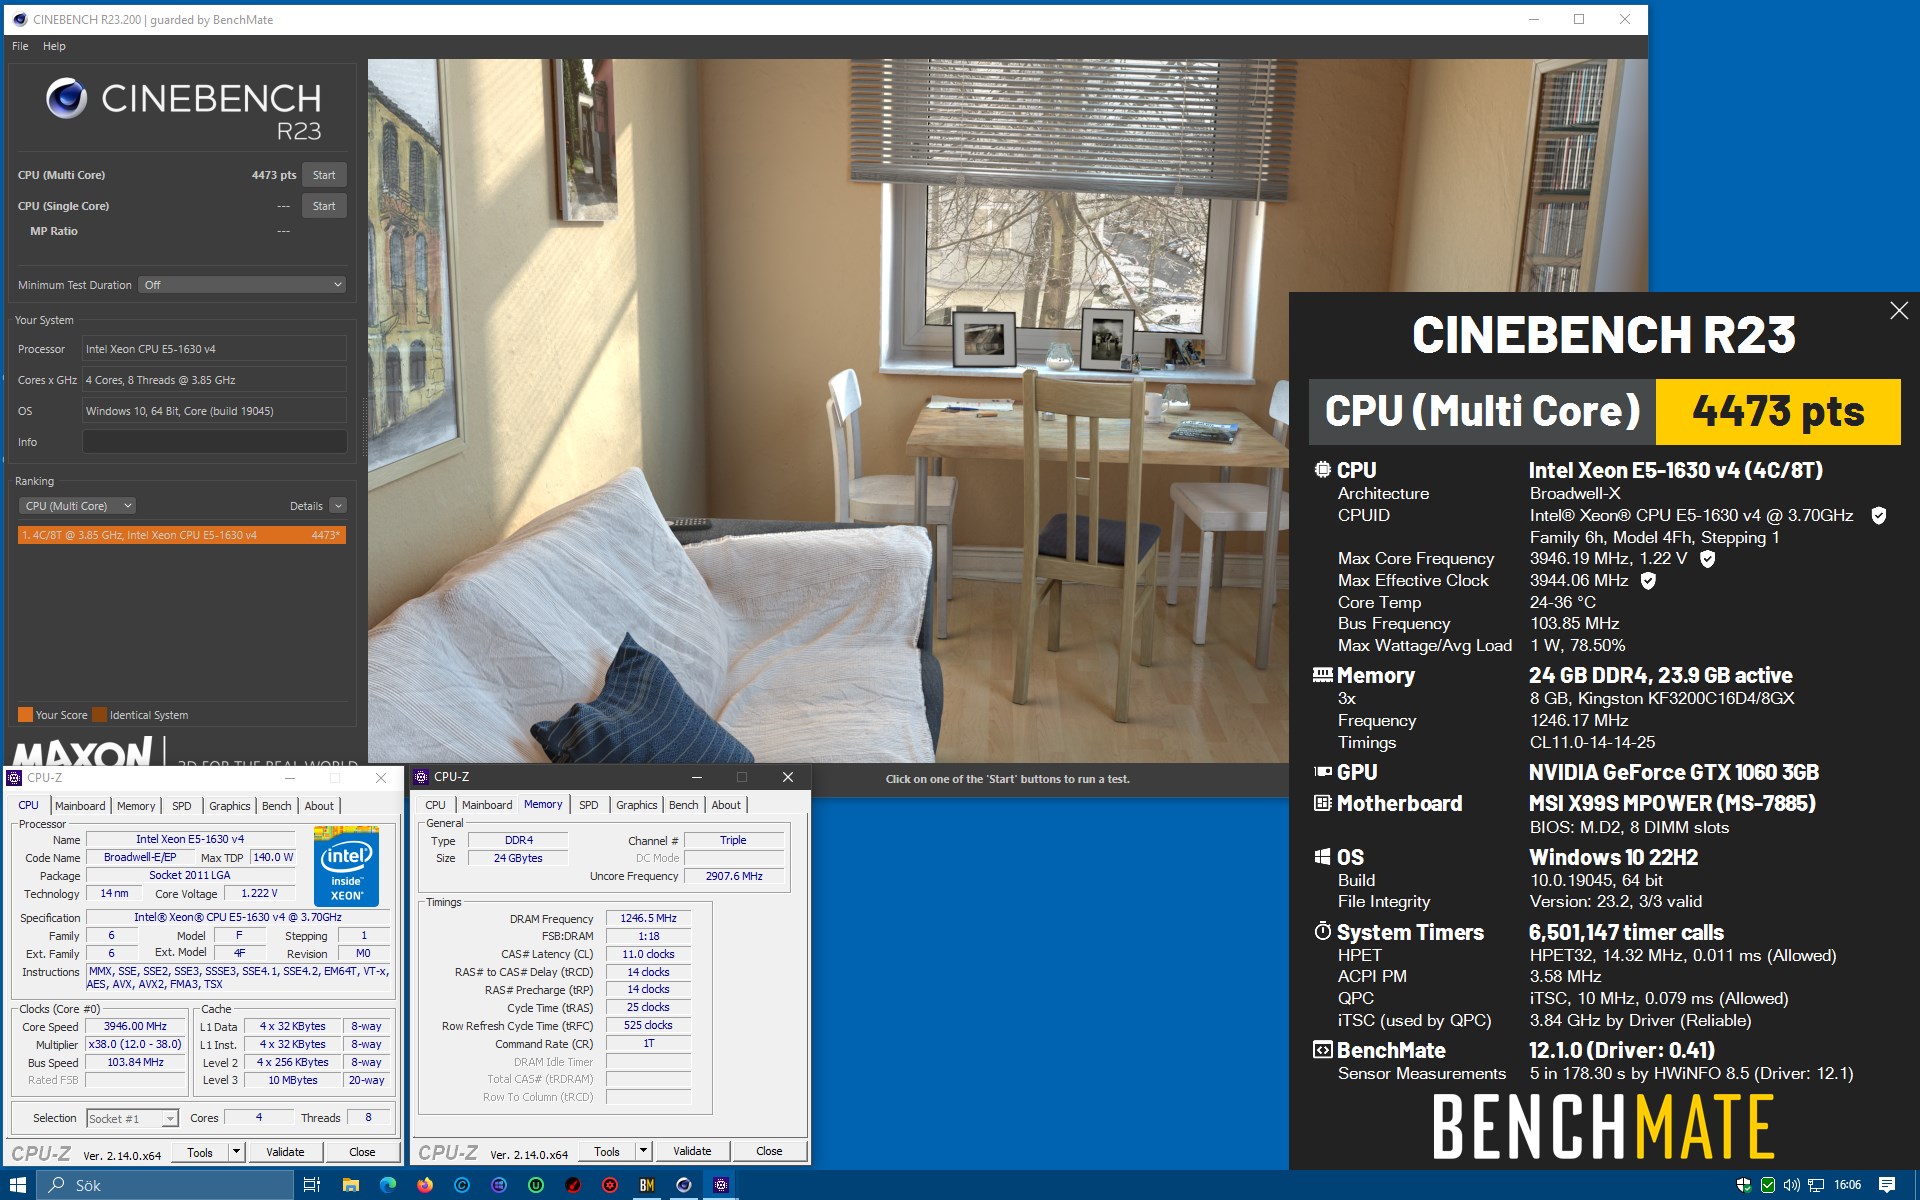The height and width of the screenshot is (1200, 1920).
Task: Open About tab in left CPU-Z window
Action: [319, 806]
